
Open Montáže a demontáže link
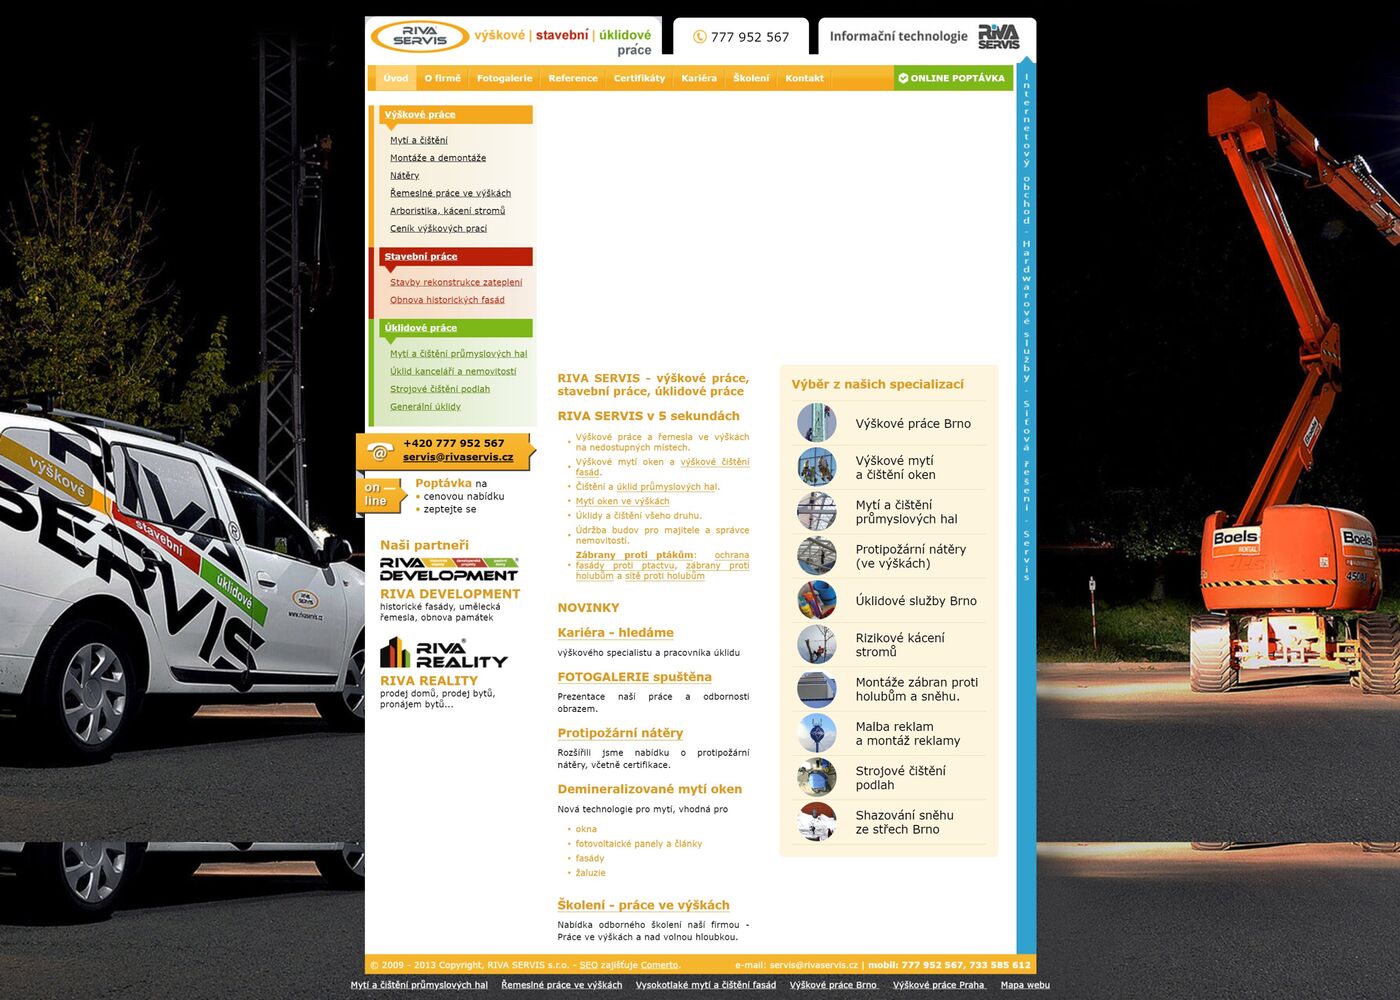click(438, 158)
